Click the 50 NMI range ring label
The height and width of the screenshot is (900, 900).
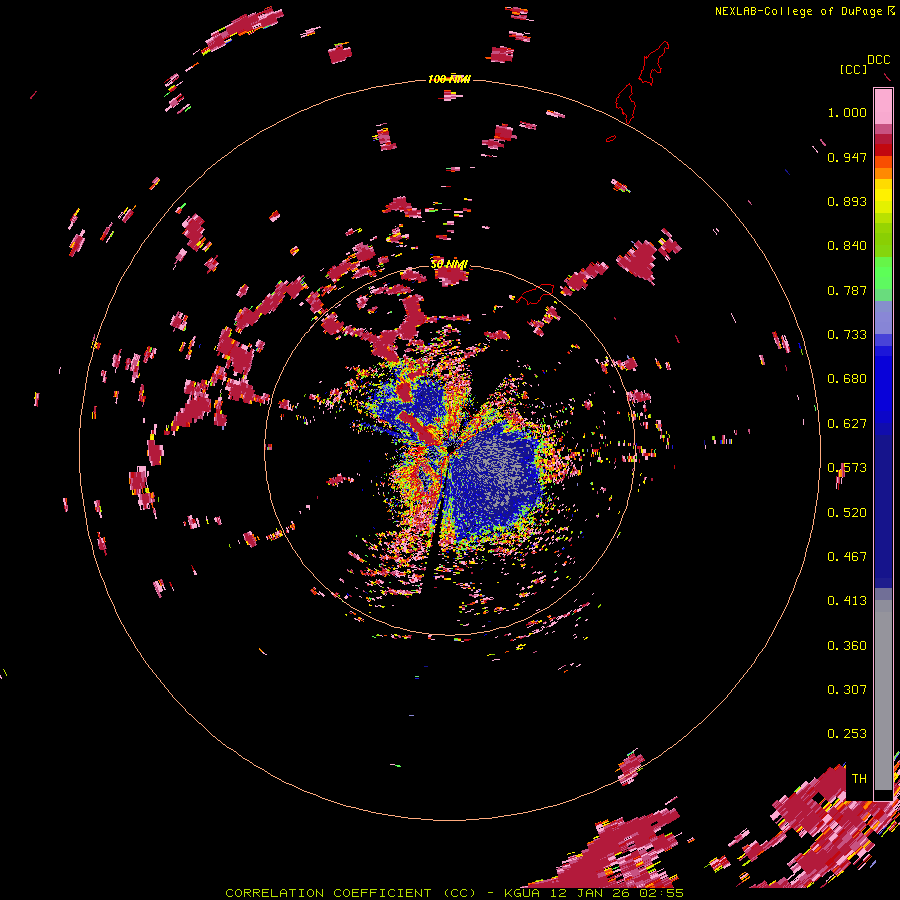click(x=449, y=264)
